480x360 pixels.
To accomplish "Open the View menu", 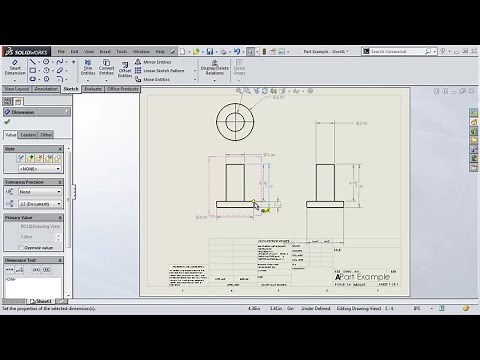I will pos(89,52).
